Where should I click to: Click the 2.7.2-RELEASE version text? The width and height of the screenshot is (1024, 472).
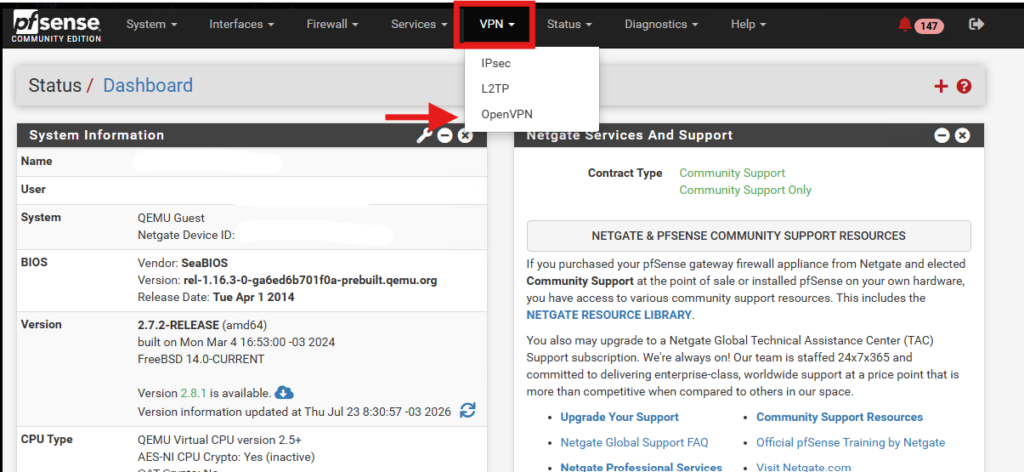[178, 324]
